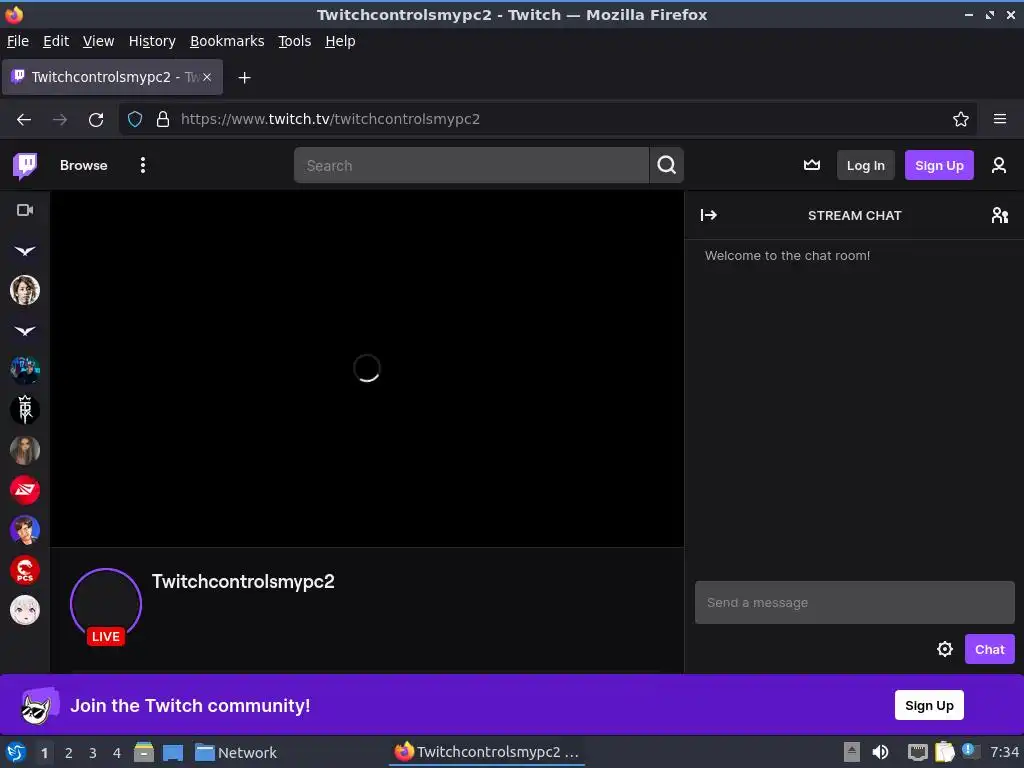Click the Log In button
The height and width of the screenshot is (768, 1024).
865,165
